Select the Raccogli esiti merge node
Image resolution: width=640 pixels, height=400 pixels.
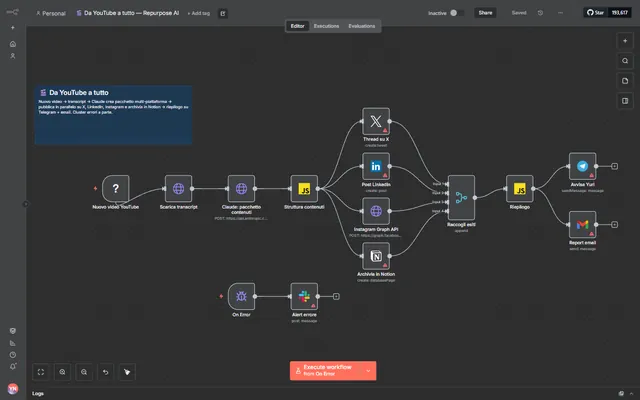(461, 198)
